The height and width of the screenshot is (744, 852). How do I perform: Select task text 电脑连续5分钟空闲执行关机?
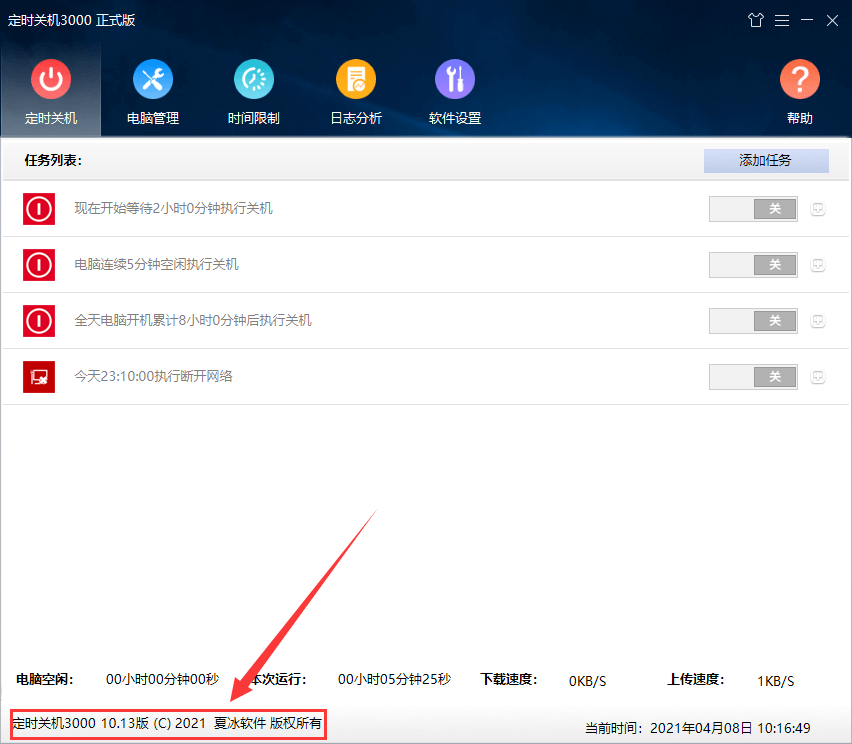(156, 265)
